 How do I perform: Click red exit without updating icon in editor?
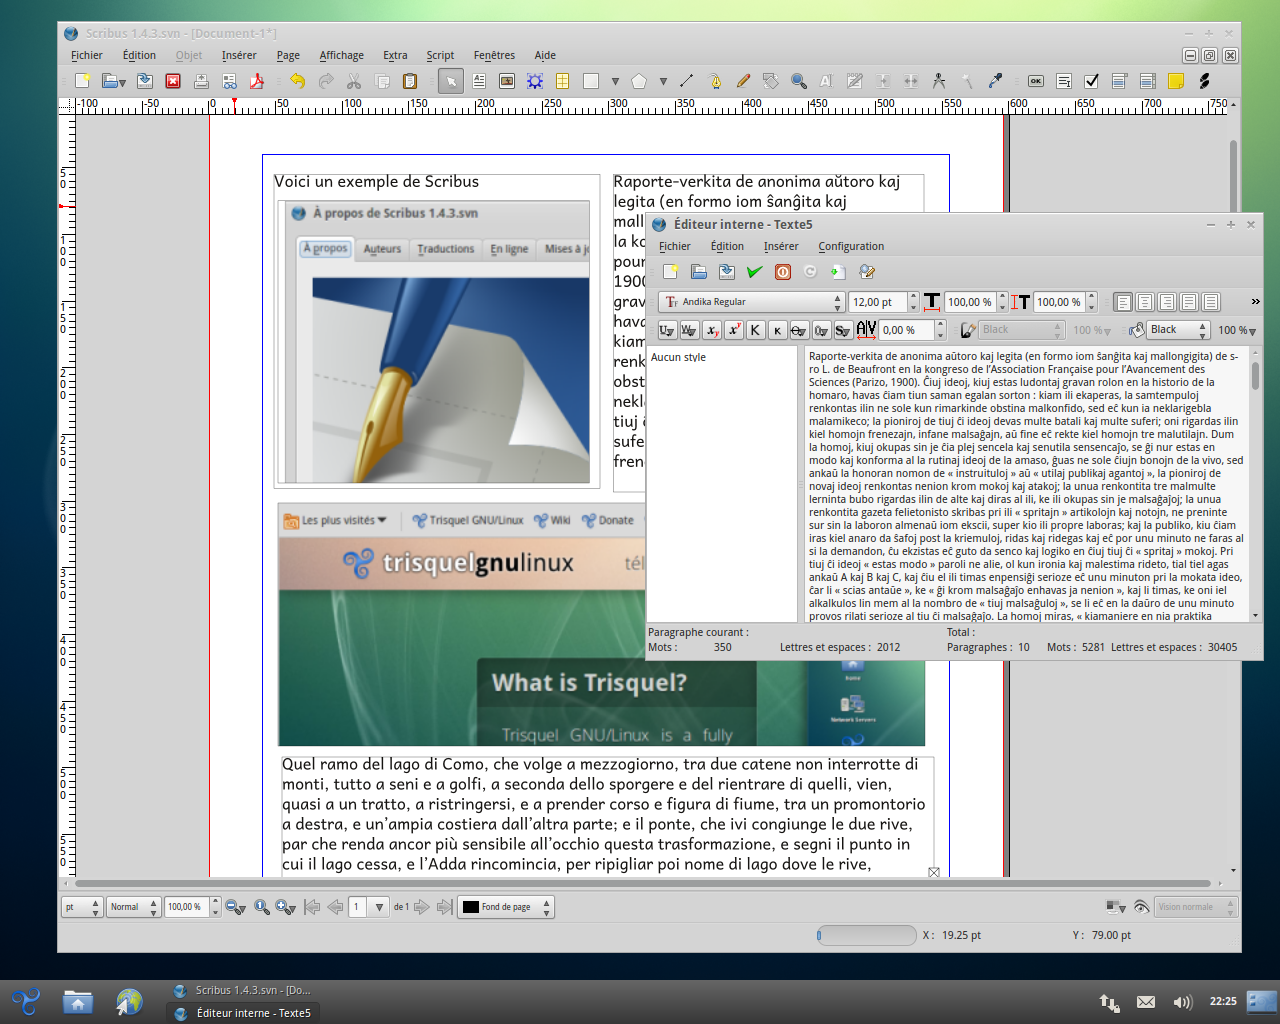(783, 271)
